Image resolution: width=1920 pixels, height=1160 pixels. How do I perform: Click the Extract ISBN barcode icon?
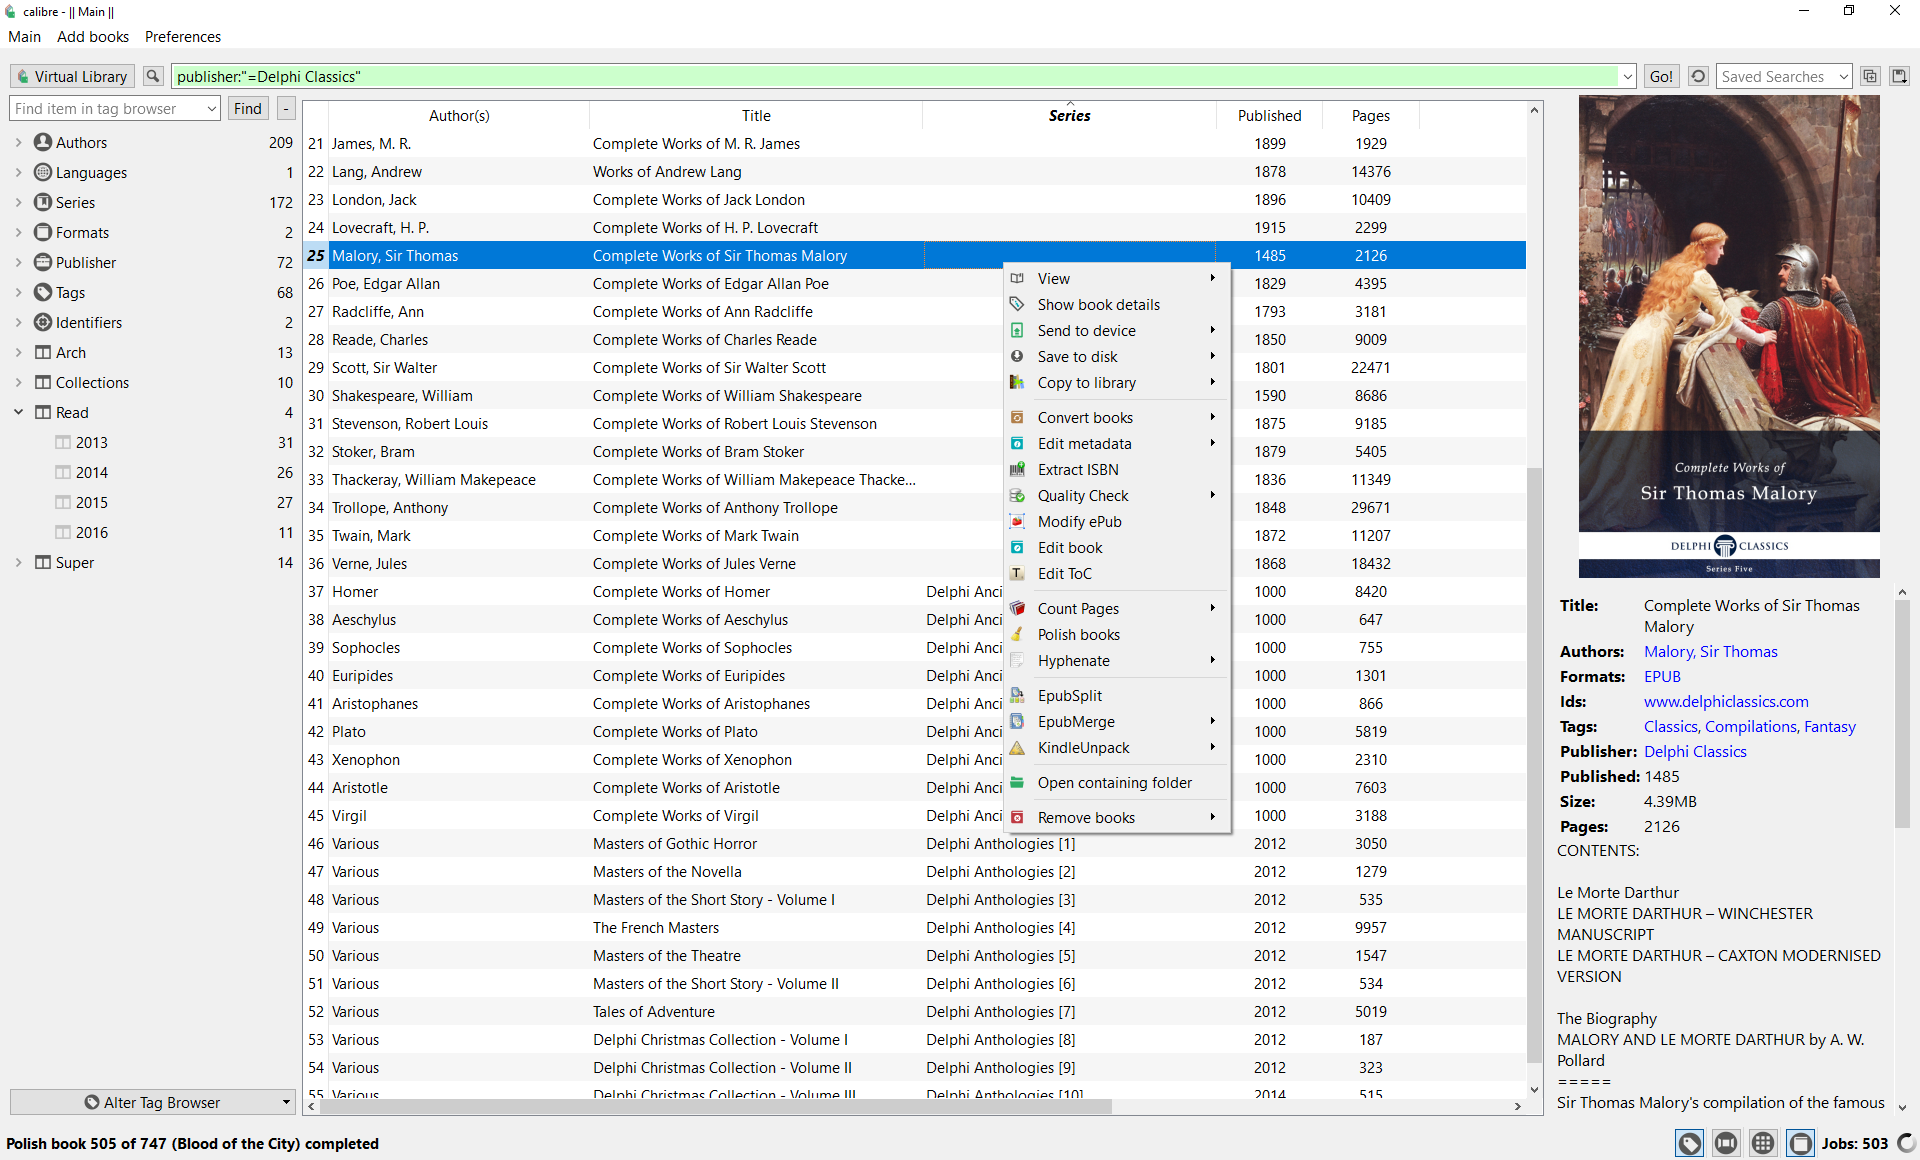pos(1017,470)
